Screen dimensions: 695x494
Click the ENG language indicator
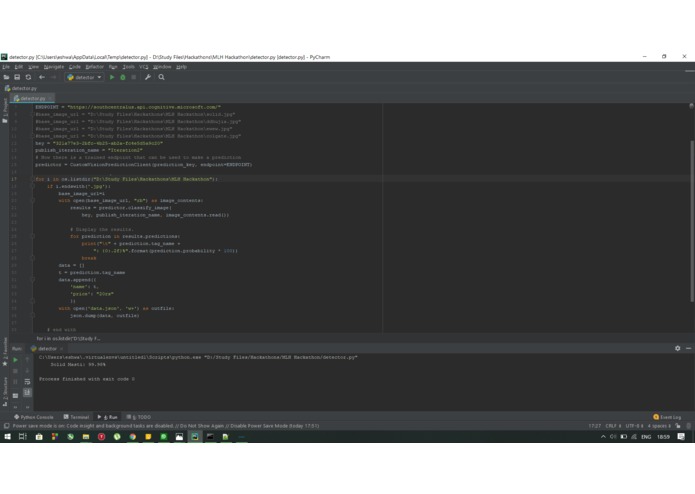coord(646,437)
